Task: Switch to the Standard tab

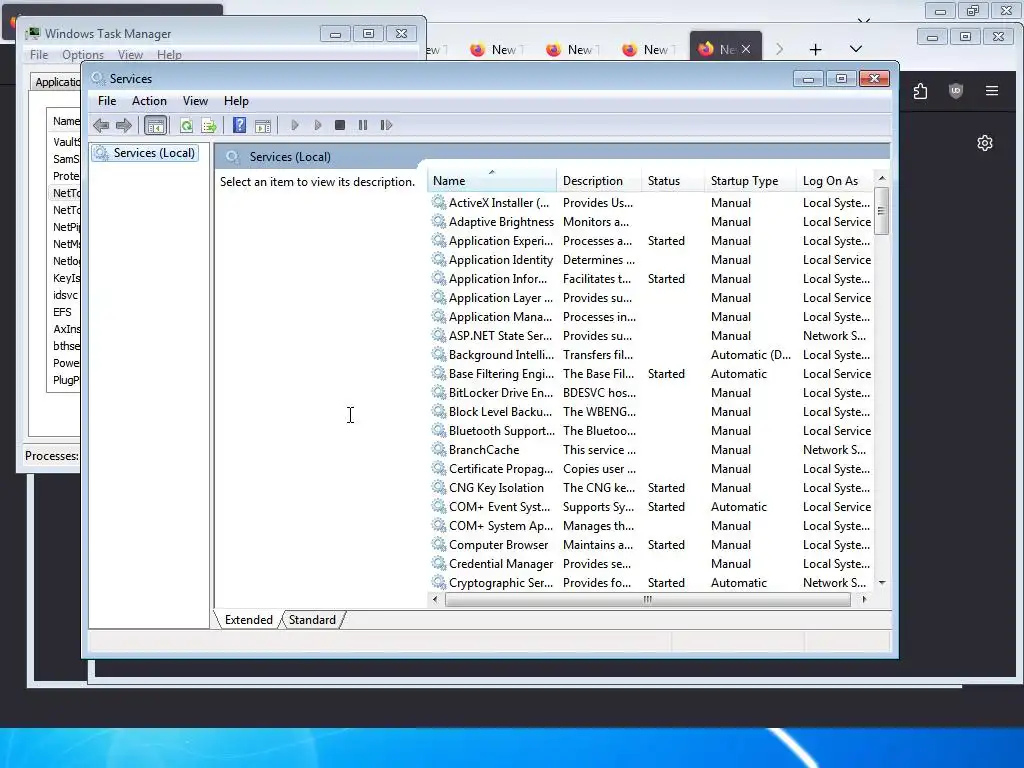Action: [x=312, y=620]
